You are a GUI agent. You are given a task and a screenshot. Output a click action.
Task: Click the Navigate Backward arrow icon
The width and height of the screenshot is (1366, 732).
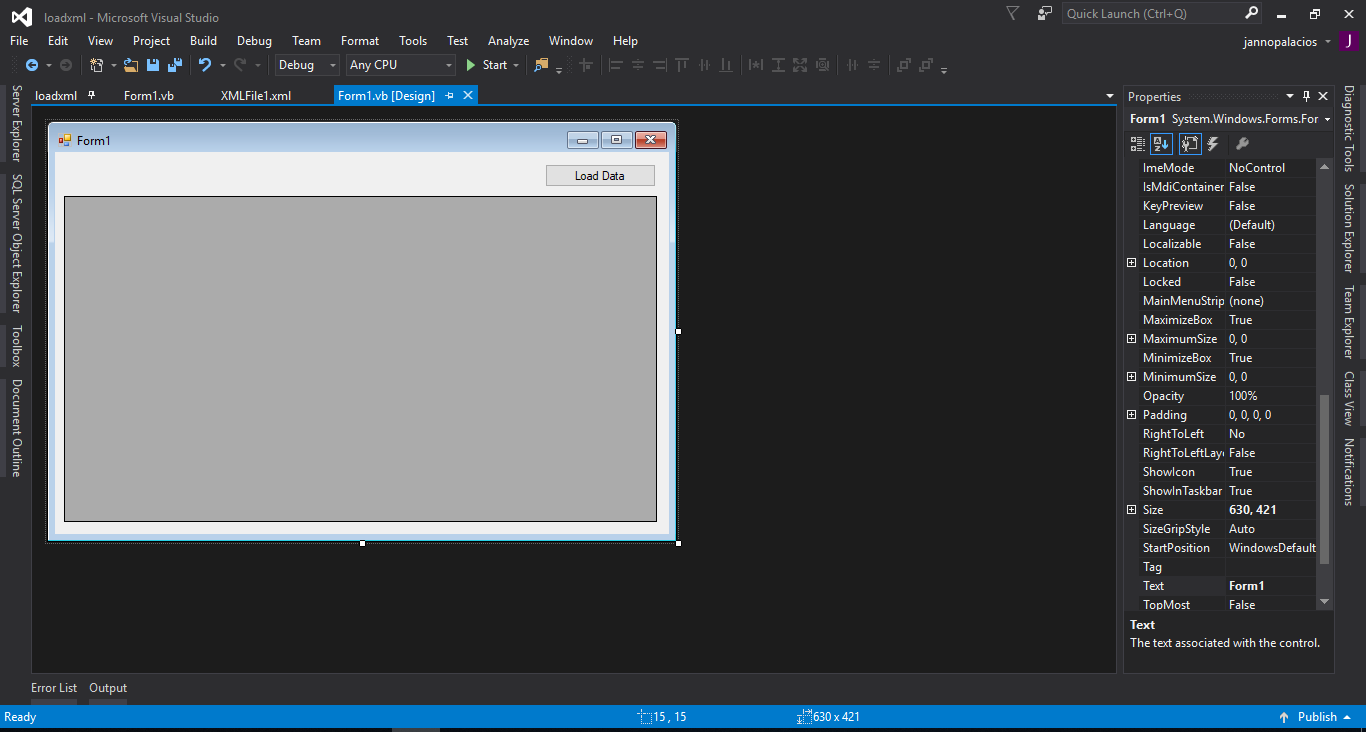32,65
